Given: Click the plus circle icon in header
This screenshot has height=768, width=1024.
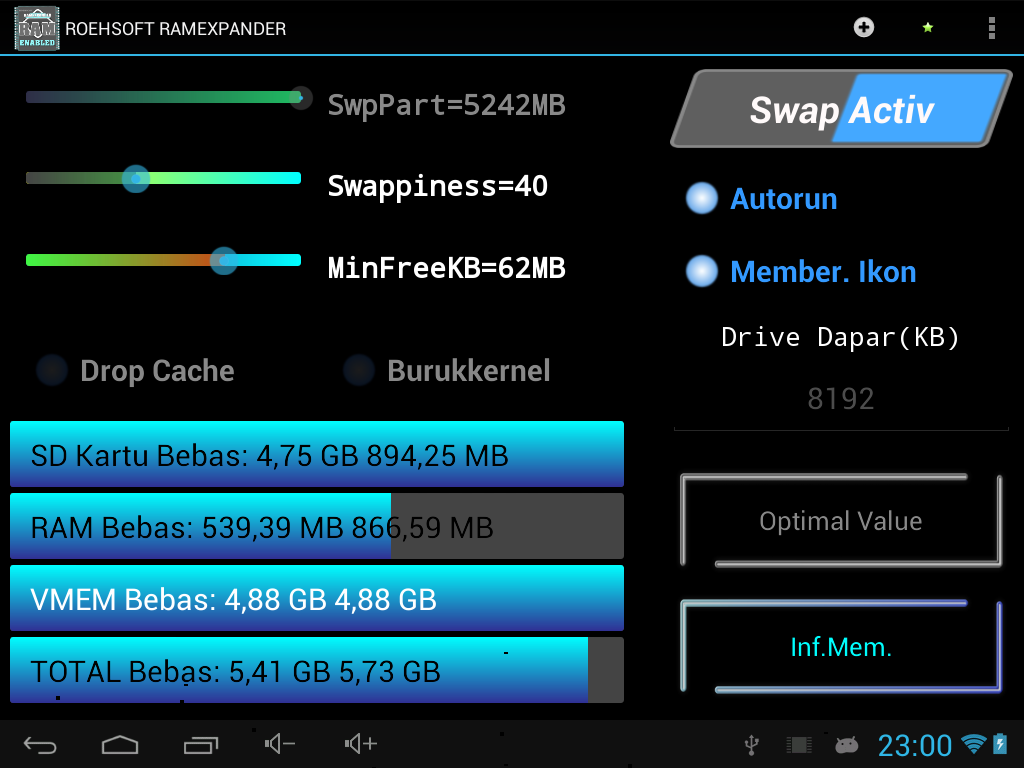Looking at the screenshot, I should [x=863, y=27].
